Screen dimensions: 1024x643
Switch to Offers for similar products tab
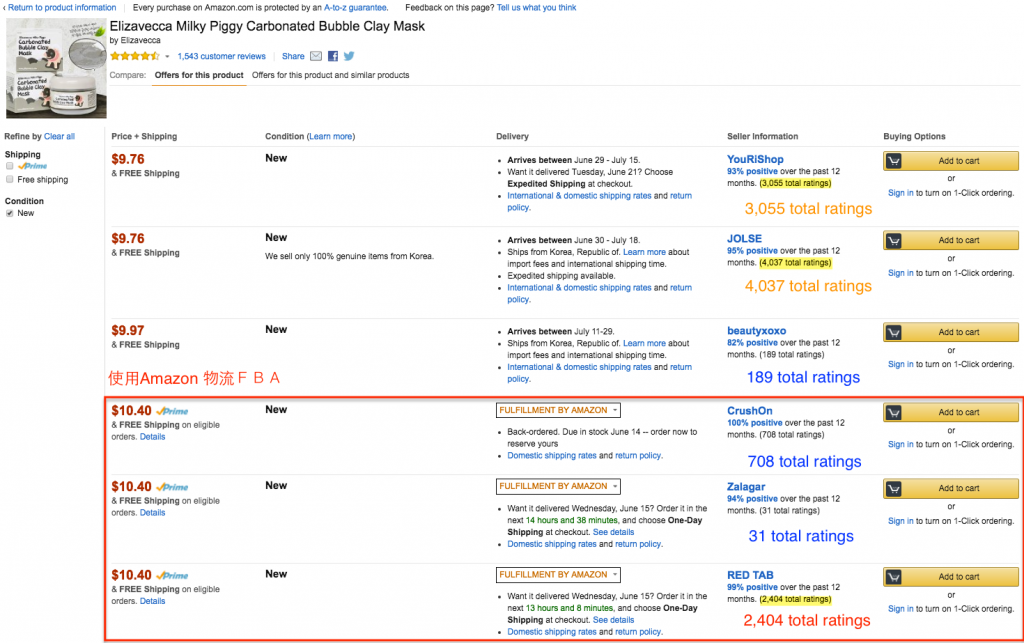click(x=330, y=75)
